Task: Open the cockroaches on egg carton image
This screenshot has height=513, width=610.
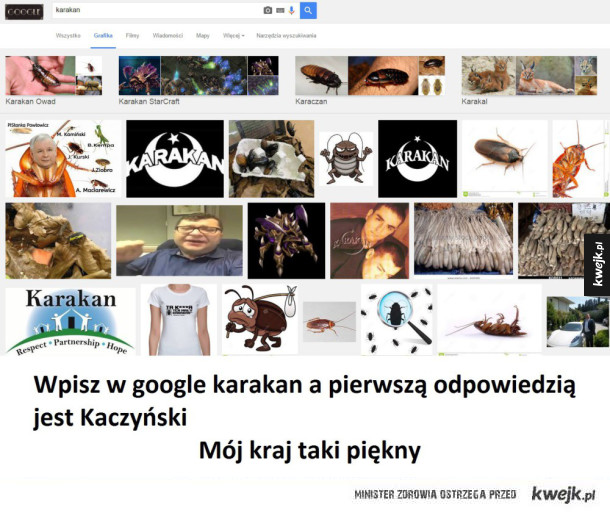Action: (271, 159)
